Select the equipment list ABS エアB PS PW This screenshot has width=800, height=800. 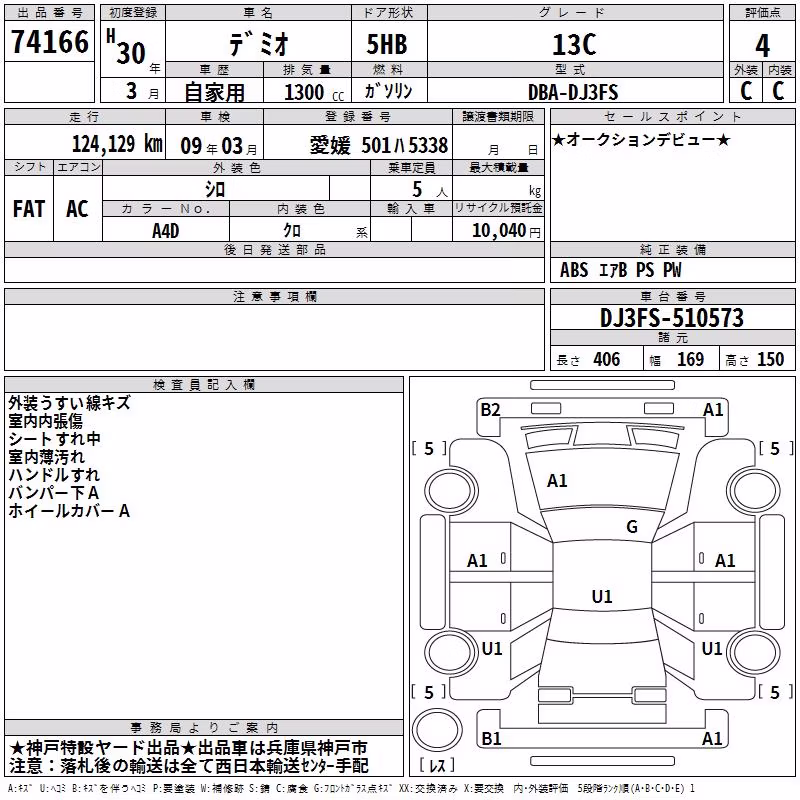[620, 270]
